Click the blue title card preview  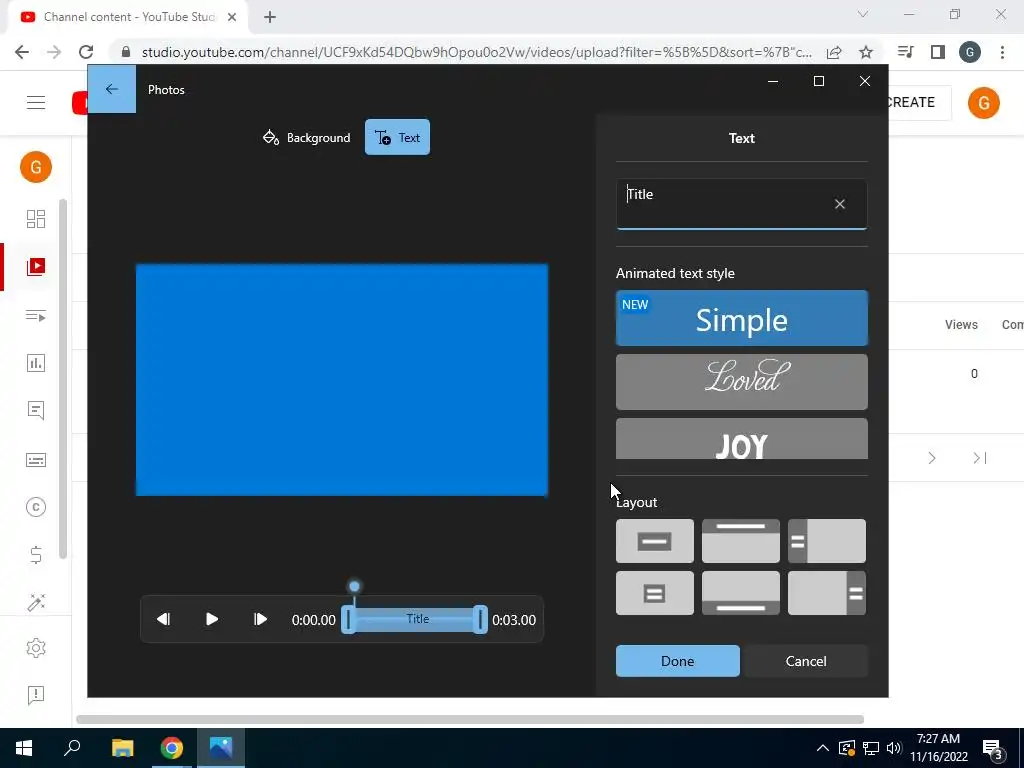[342, 380]
